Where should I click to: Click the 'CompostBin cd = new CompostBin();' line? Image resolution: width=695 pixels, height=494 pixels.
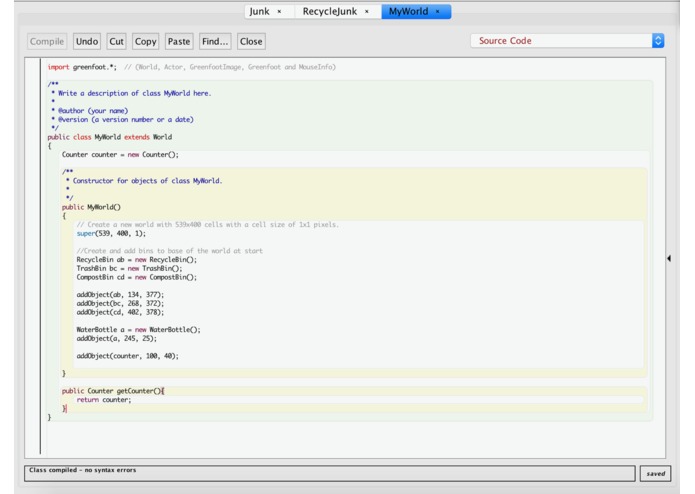(x=137, y=277)
